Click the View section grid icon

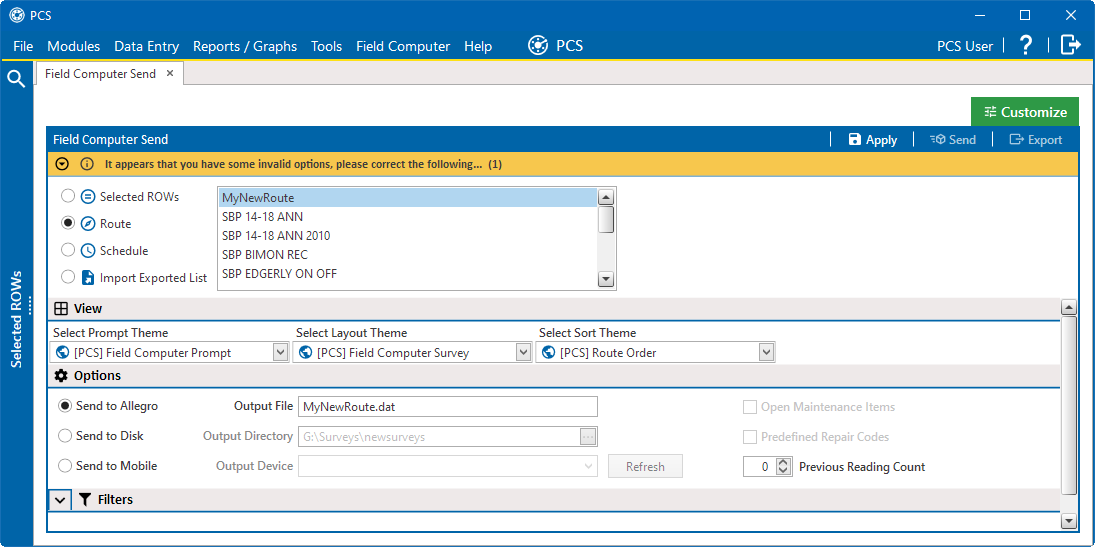click(x=61, y=308)
